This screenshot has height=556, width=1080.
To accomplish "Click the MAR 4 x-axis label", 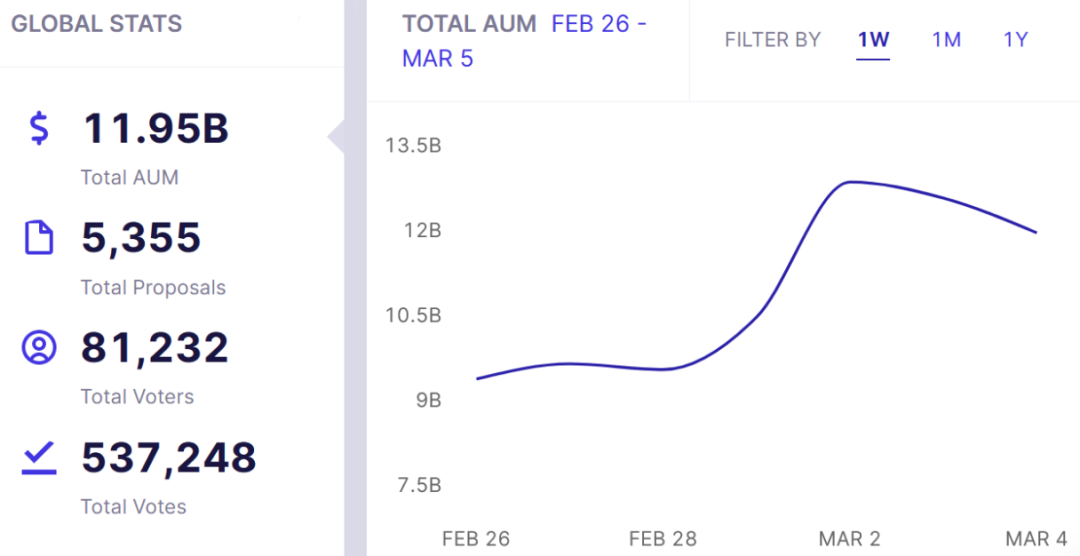I will 1036,539.
